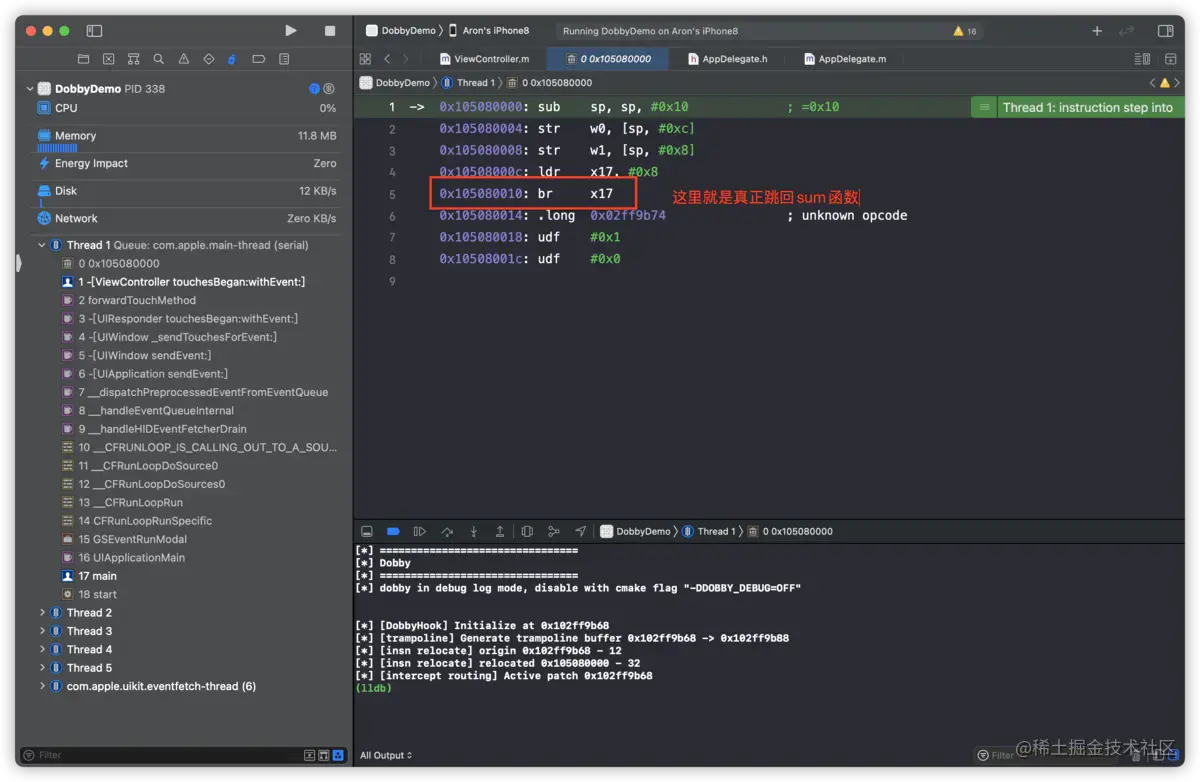Choose Aron's iPhone8 run destination
This screenshot has width=1200, height=782.
point(489,31)
